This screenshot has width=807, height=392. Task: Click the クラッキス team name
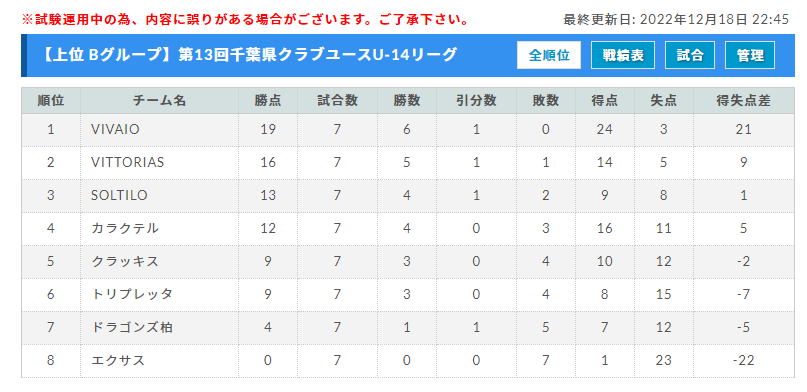[x=125, y=261]
